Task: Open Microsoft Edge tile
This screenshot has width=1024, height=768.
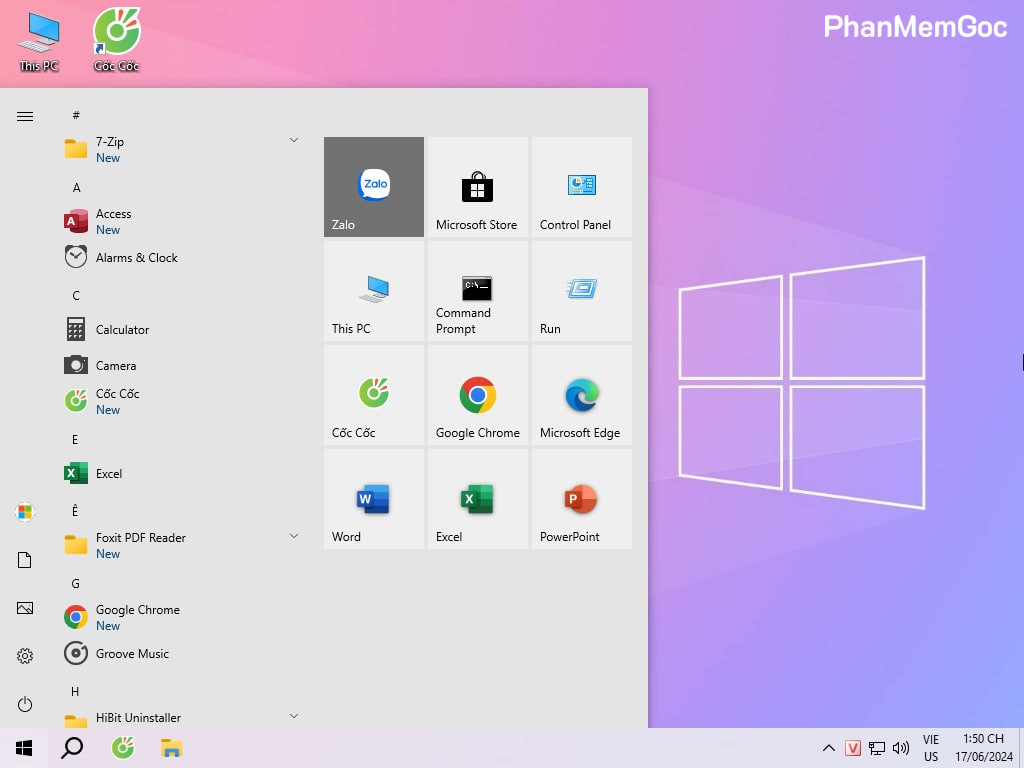Action: (581, 395)
